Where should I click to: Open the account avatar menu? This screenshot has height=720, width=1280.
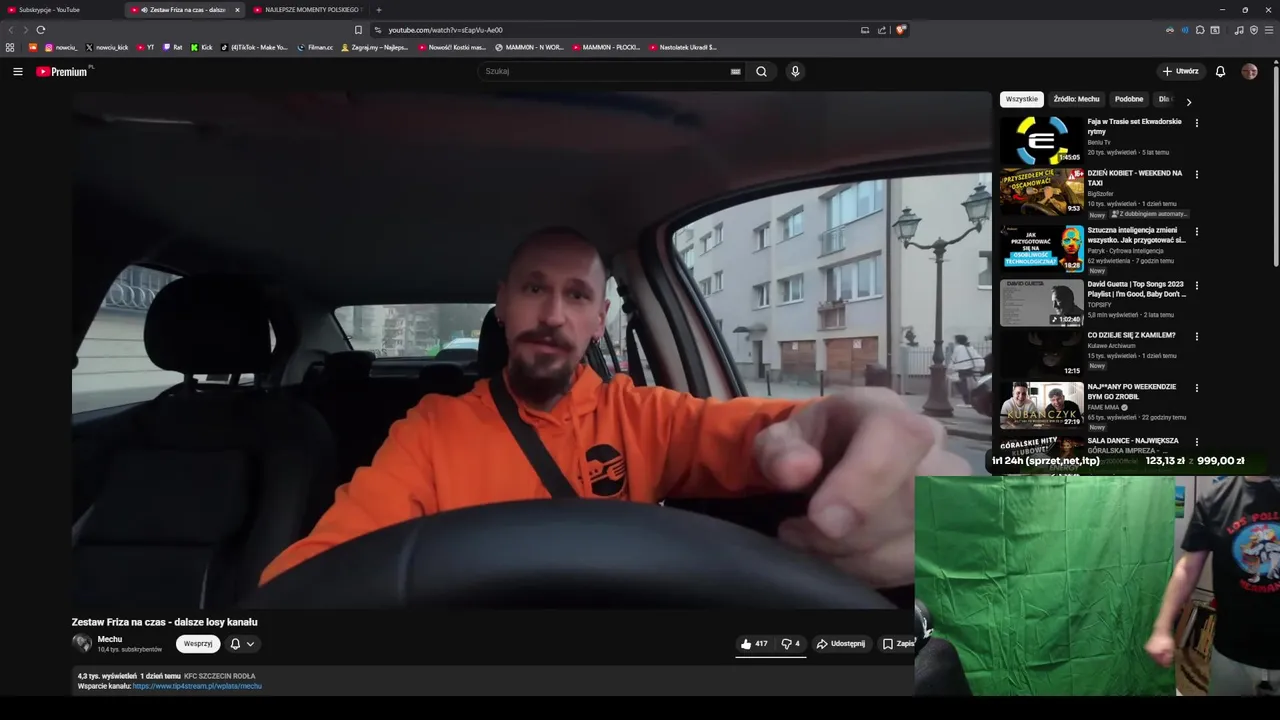[x=1249, y=72]
